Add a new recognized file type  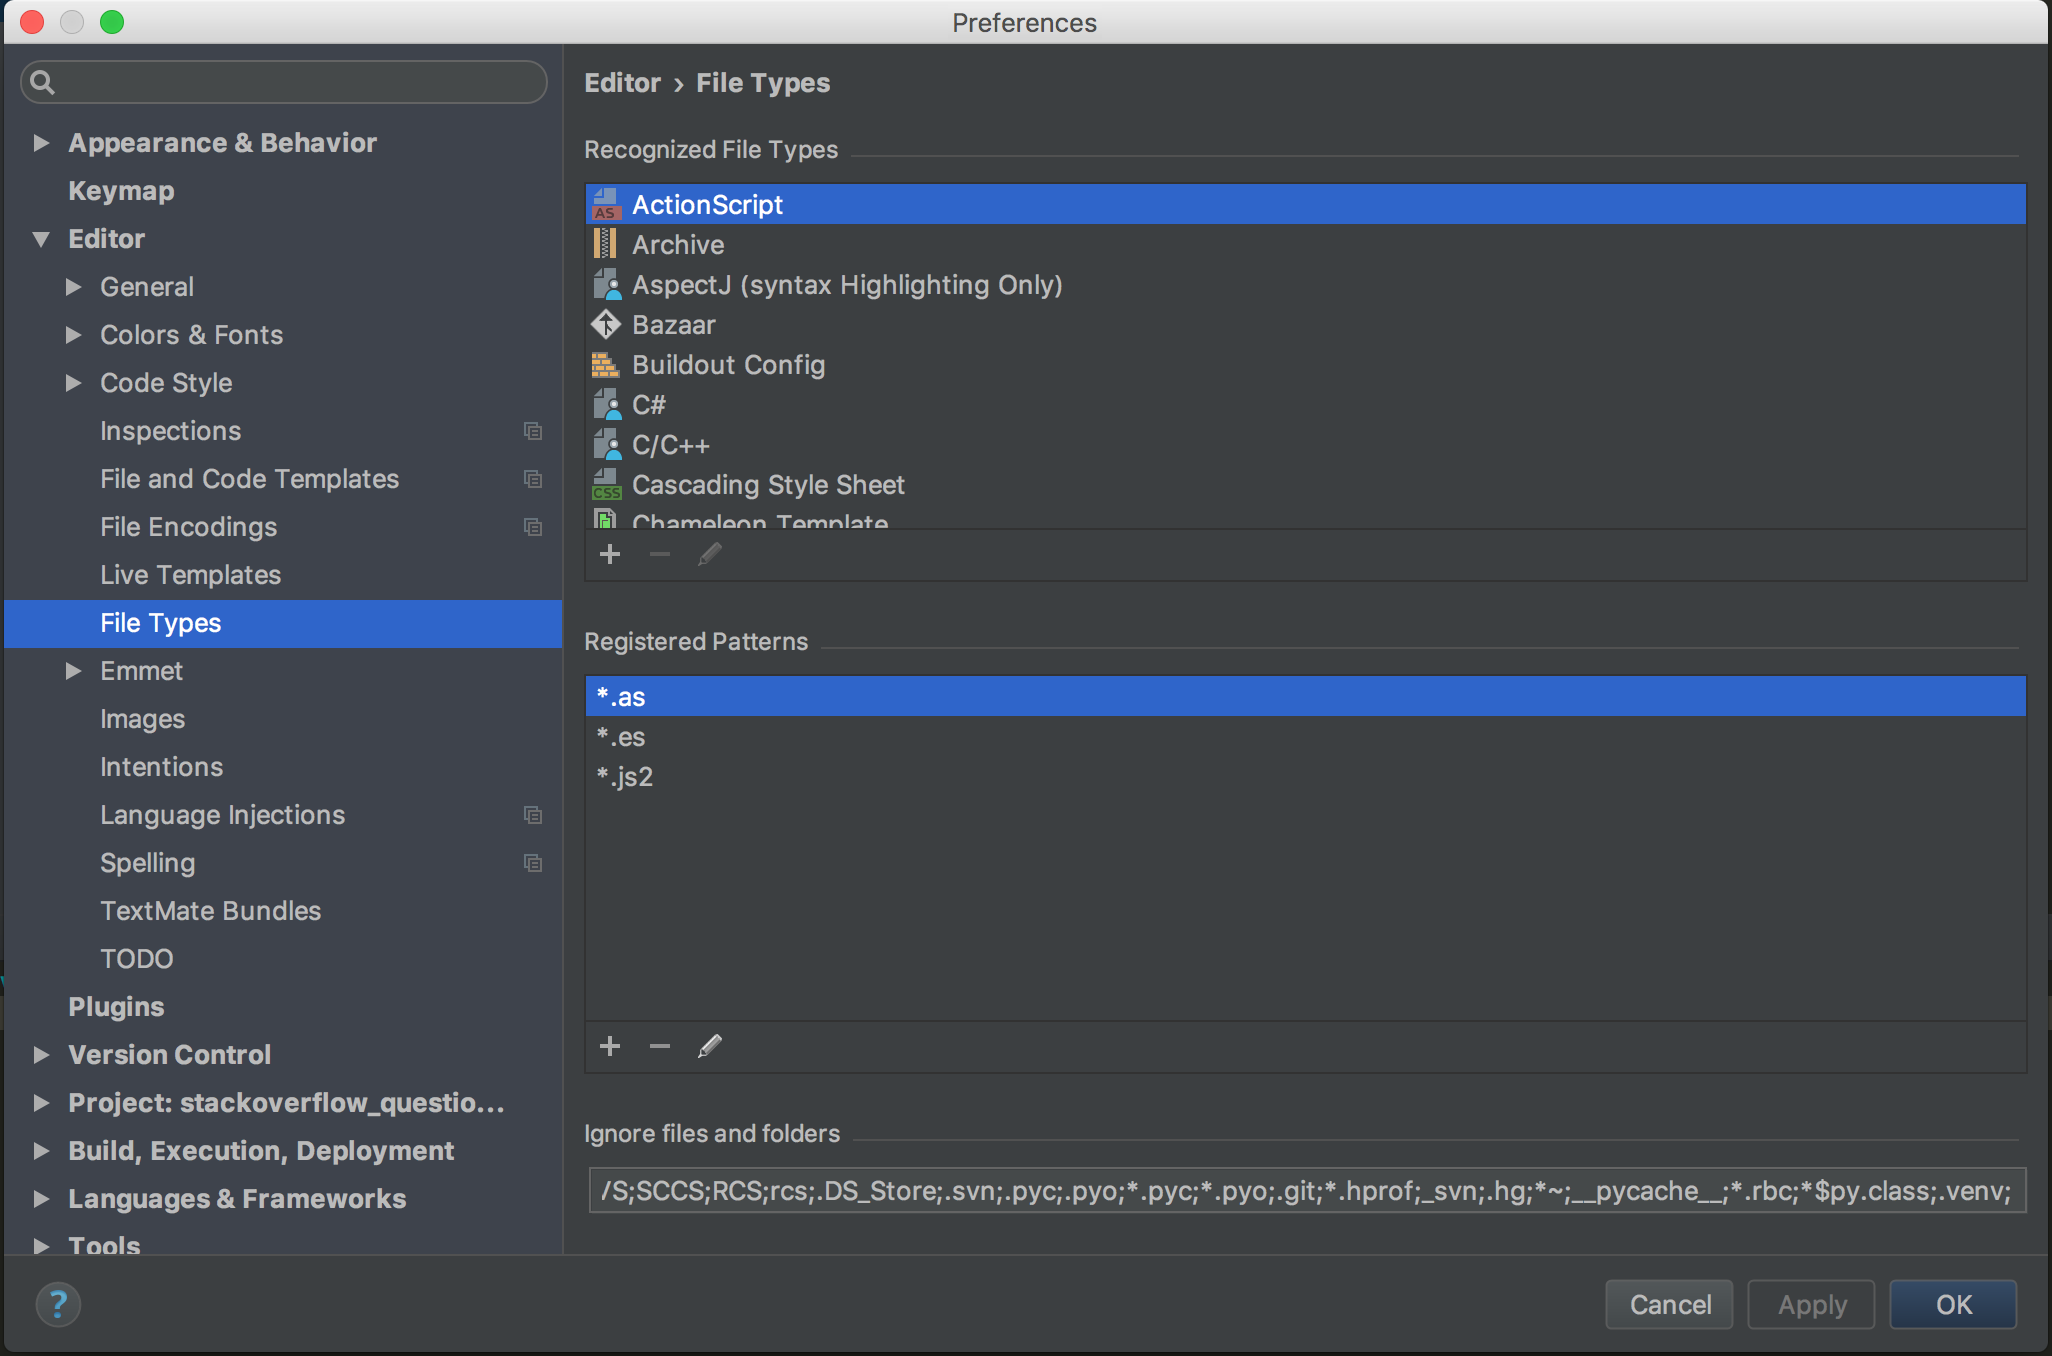pyautogui.click(x=610, y=554)
